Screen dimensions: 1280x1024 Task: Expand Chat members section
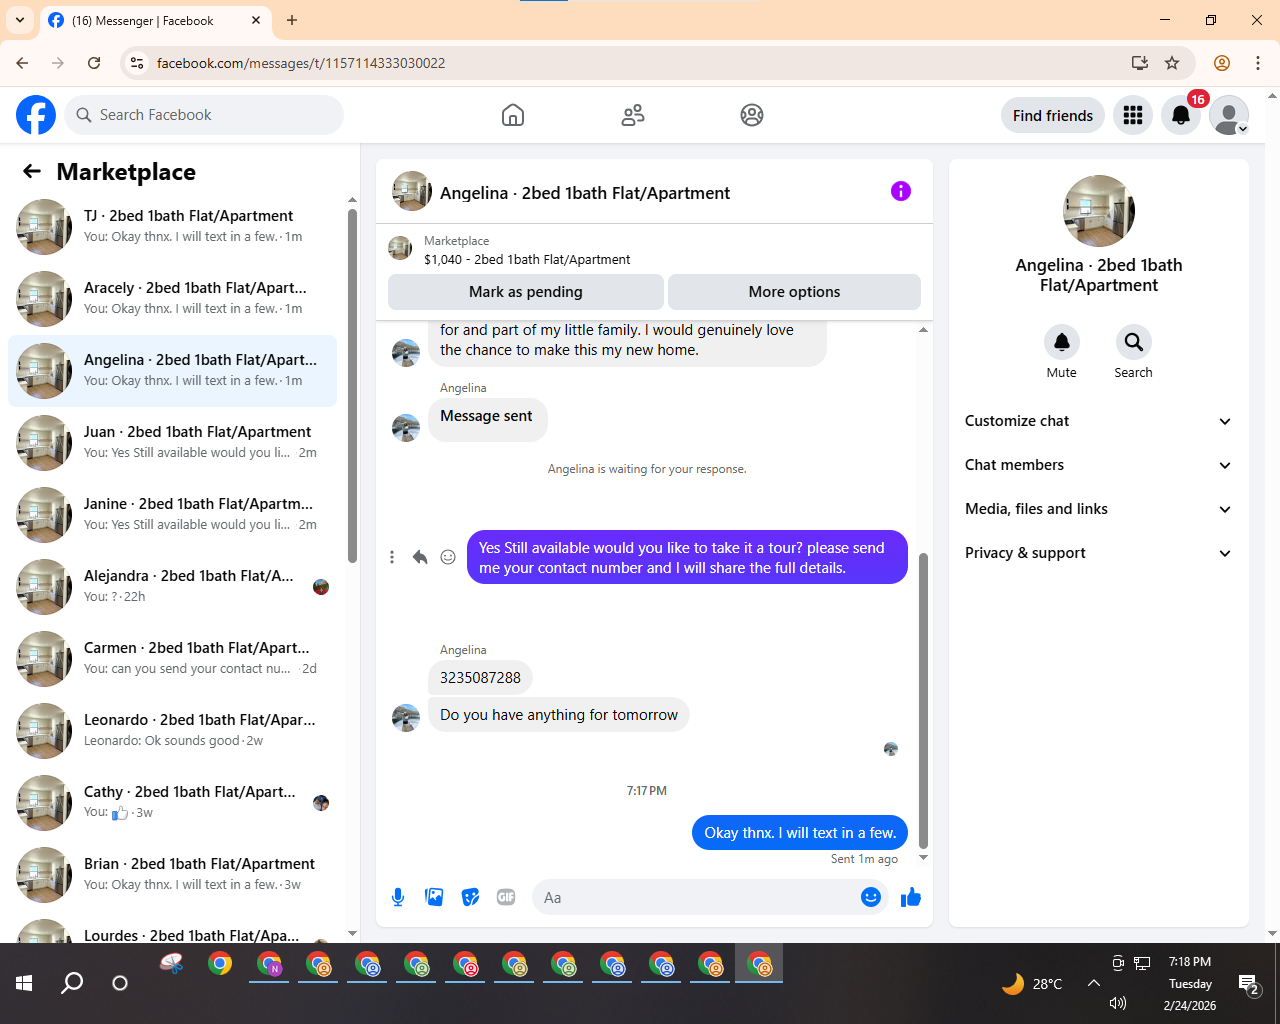tap(1099, 465)
